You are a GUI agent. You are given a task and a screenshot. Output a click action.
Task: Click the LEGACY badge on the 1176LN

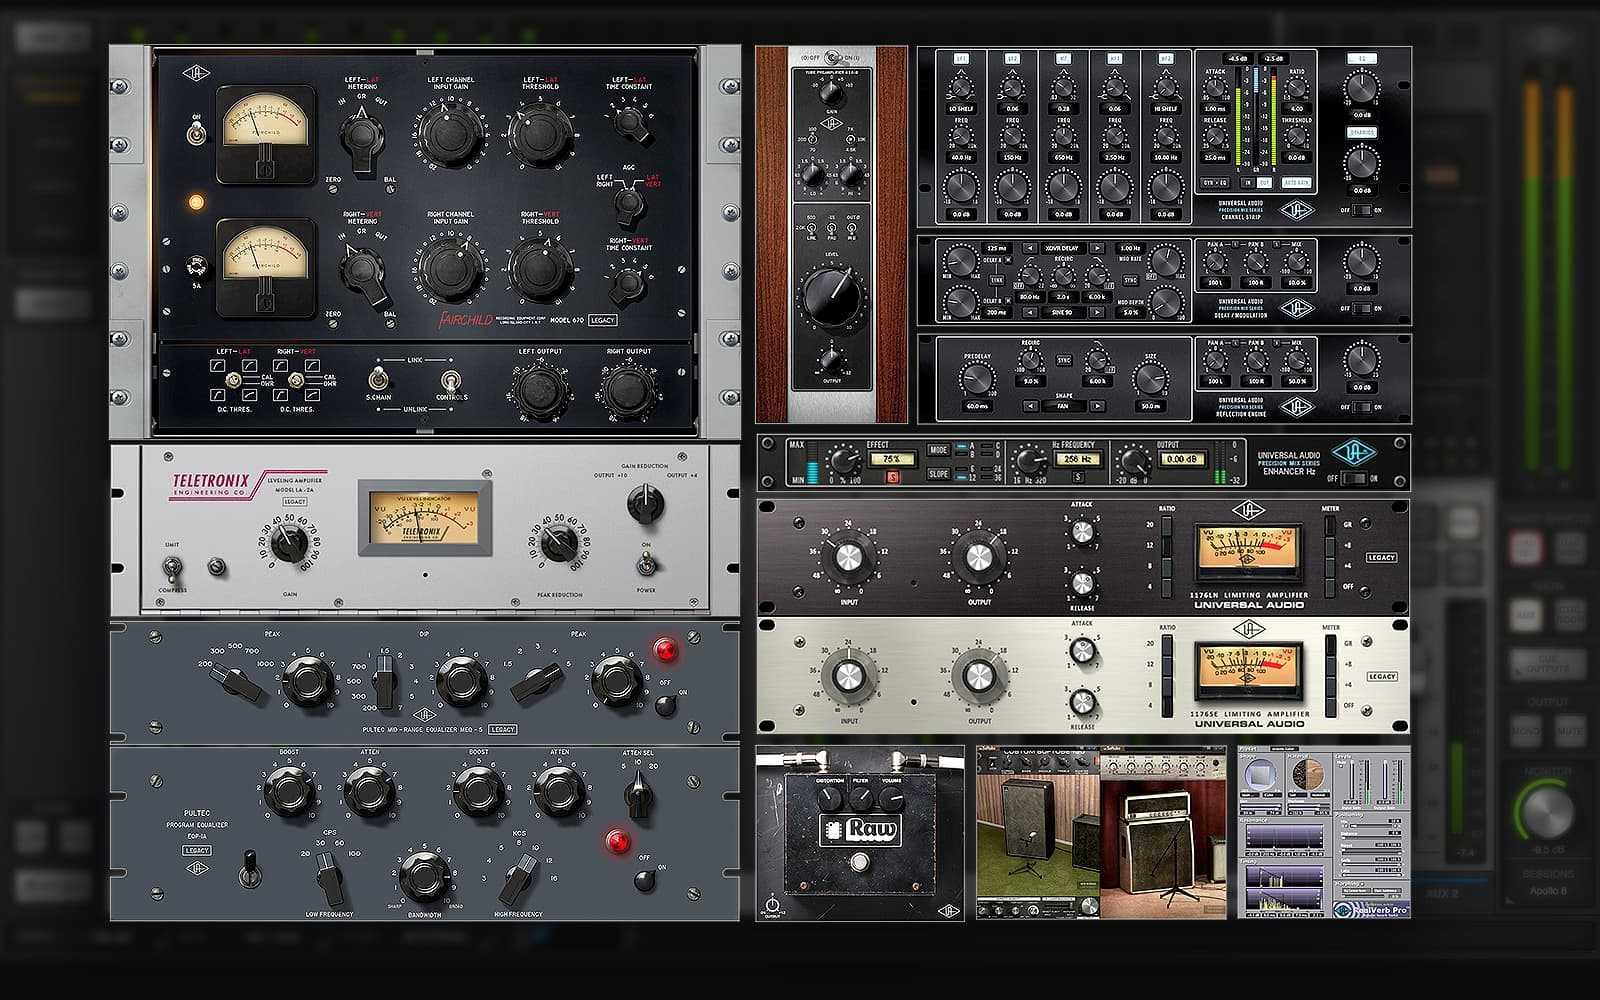[1382, 558]
